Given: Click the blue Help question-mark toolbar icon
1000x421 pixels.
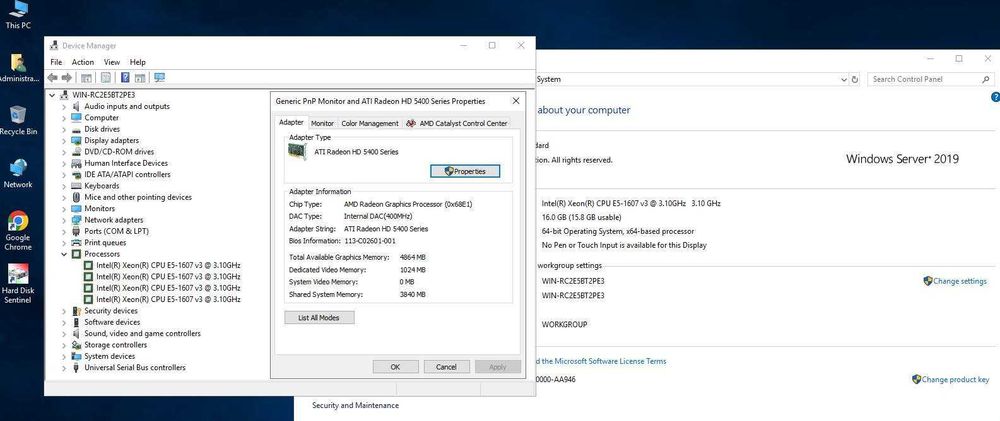Looking at the screenshot, I should coord(125,77).
